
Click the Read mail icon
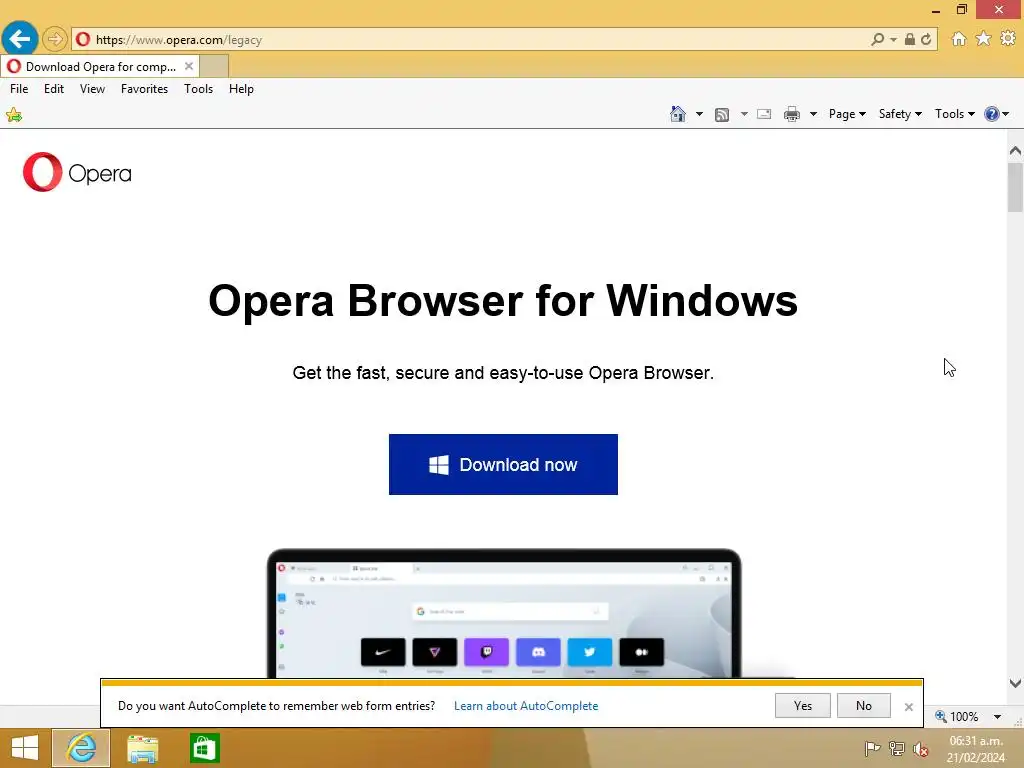[764, 114]
